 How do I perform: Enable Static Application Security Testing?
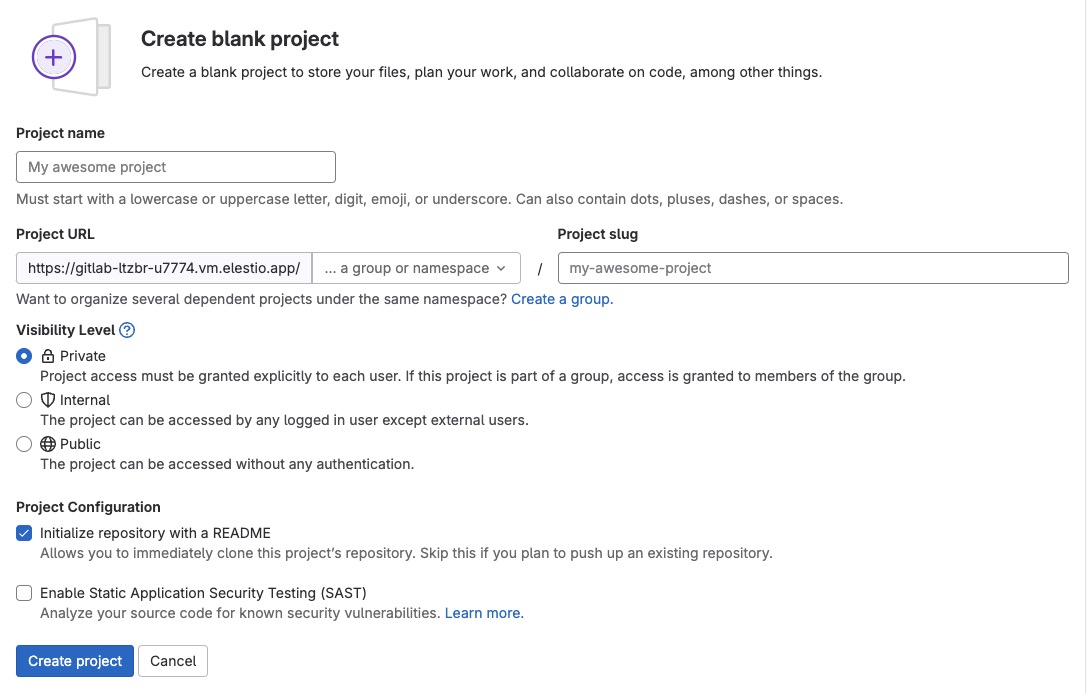point(24,593)
